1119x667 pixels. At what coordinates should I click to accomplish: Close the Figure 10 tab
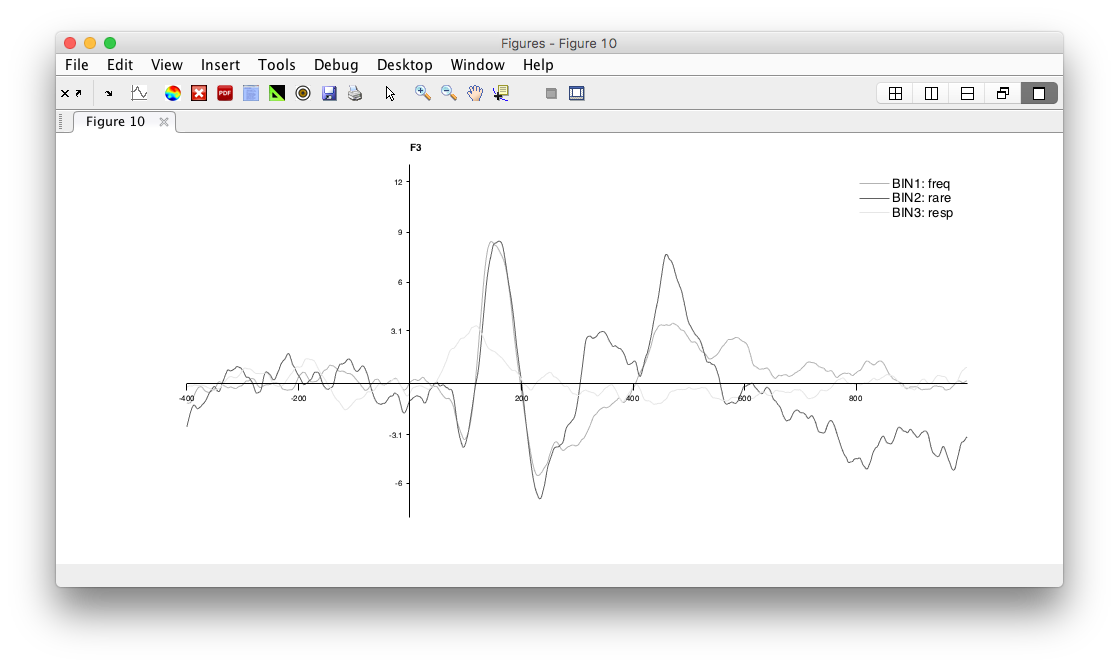click(163, 121)
